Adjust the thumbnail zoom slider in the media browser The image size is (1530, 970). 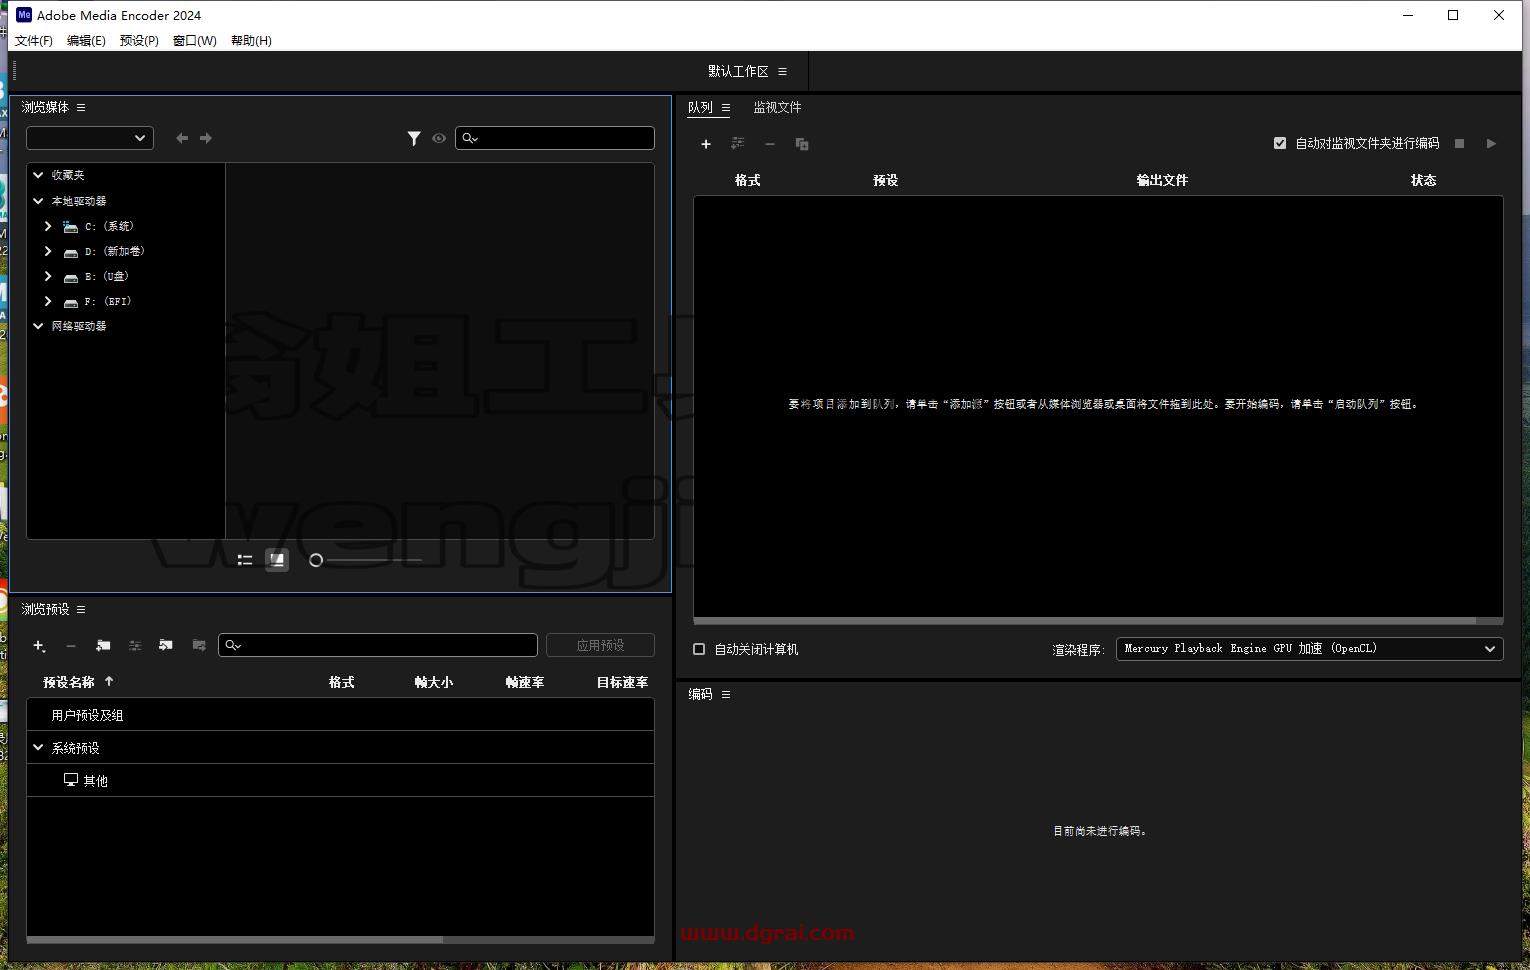tap(316, 560)
